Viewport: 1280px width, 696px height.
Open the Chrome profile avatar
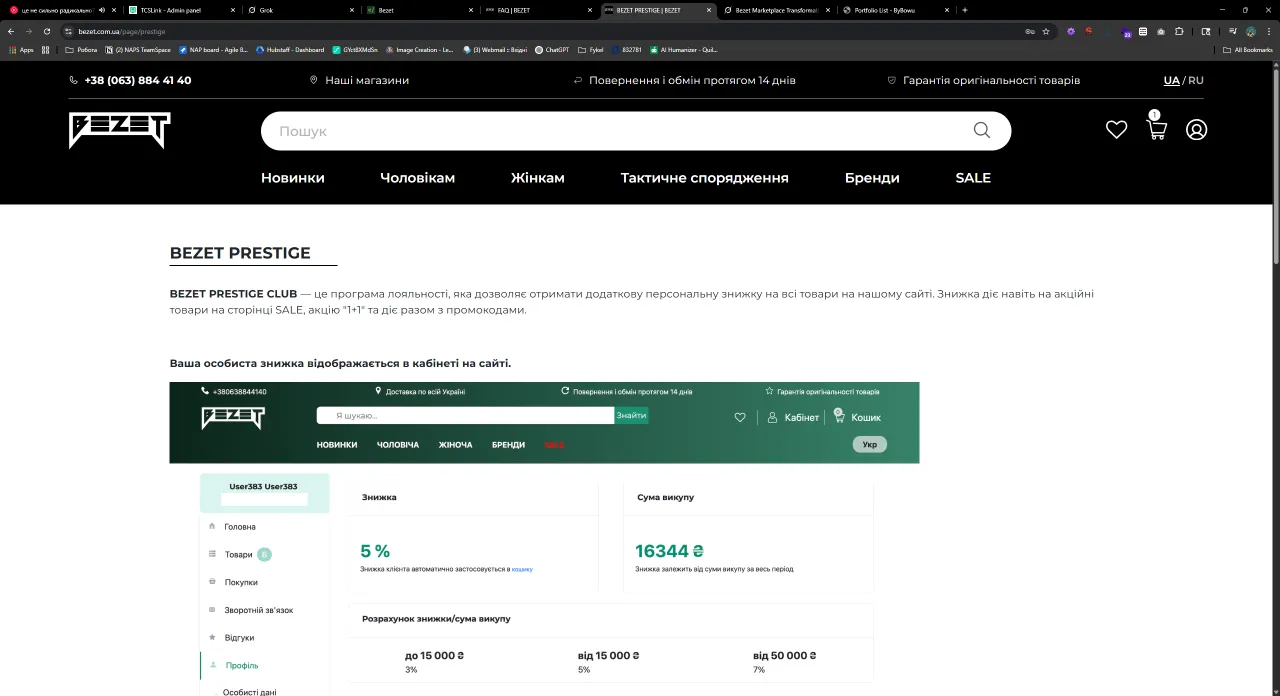1251,31
